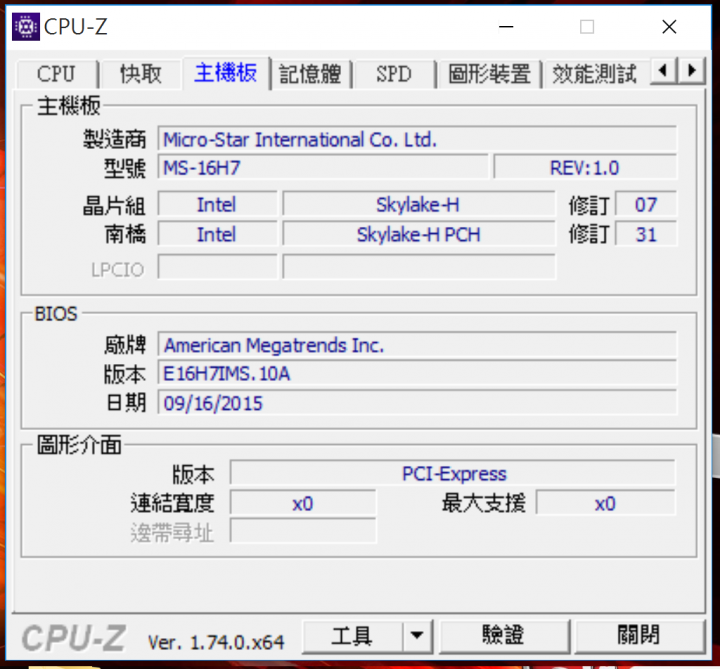Click the 工具 button

(x=352, y=636)
